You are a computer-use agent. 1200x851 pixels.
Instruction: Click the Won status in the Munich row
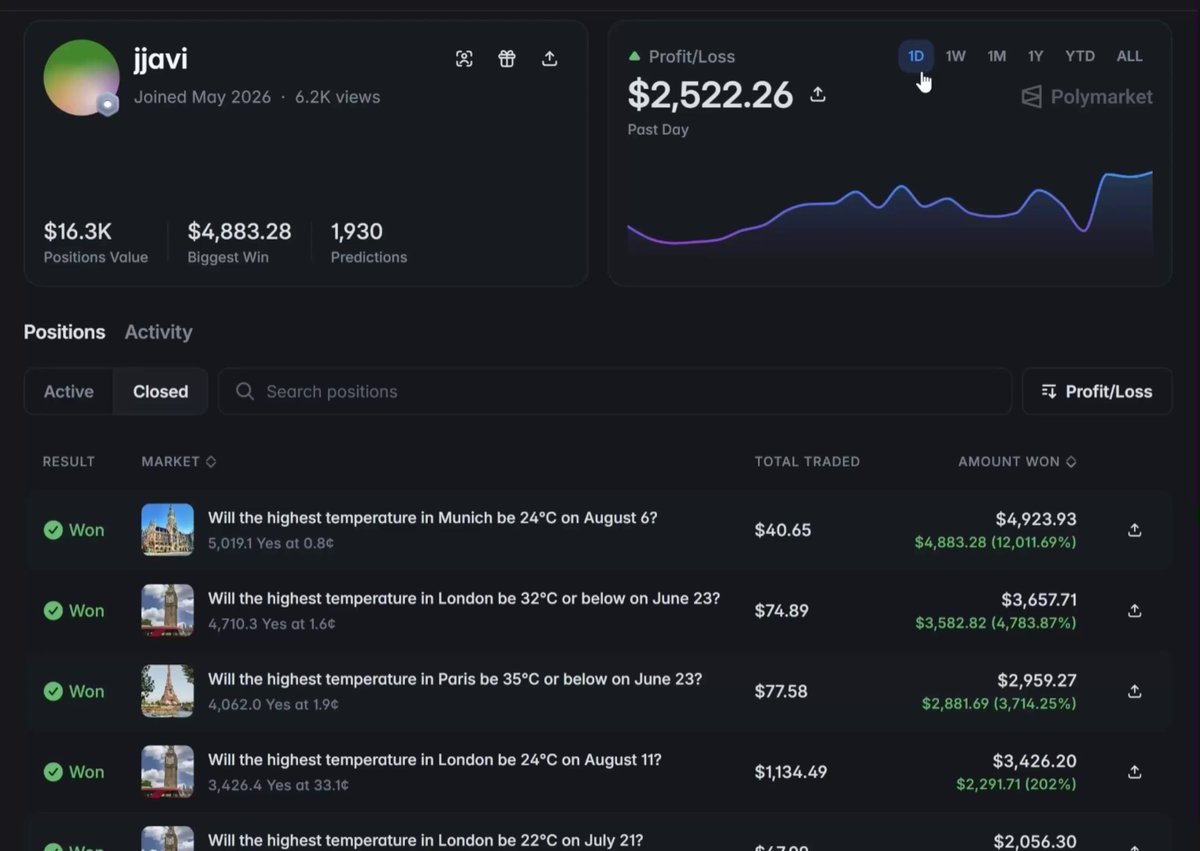click(74, 530)
